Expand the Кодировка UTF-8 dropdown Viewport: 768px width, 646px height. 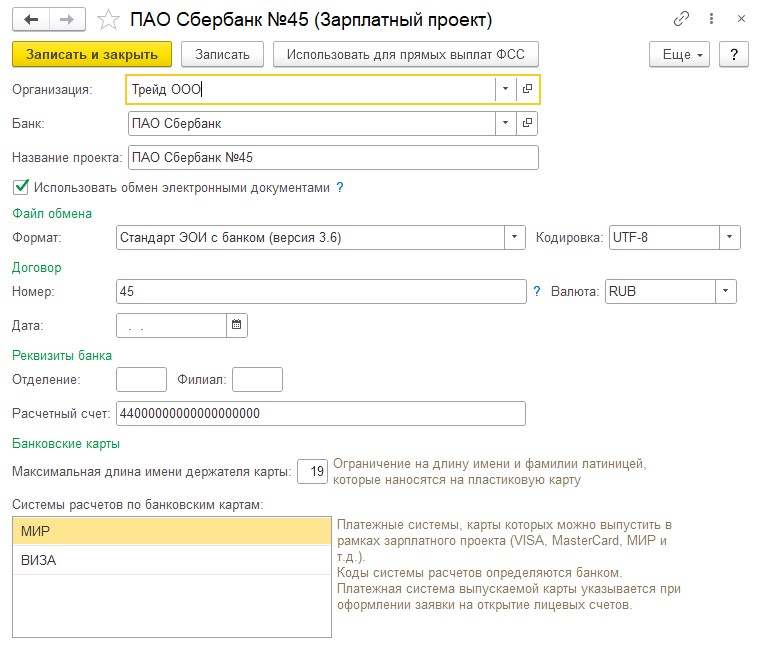[x=729, y=238]
